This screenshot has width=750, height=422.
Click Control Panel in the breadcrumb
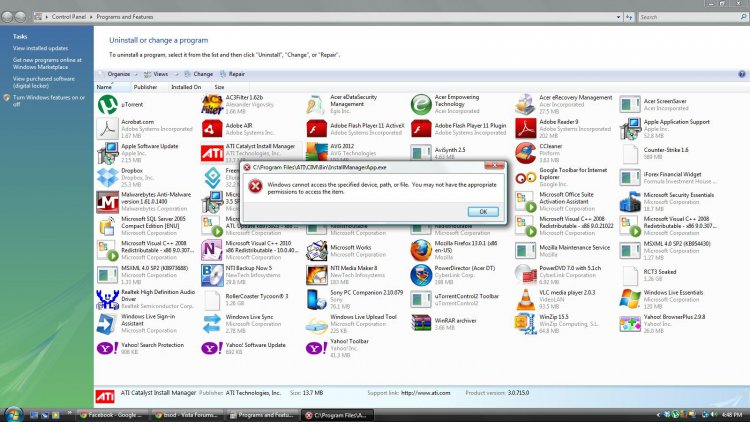pyautogui.click(x=69, y=17)
